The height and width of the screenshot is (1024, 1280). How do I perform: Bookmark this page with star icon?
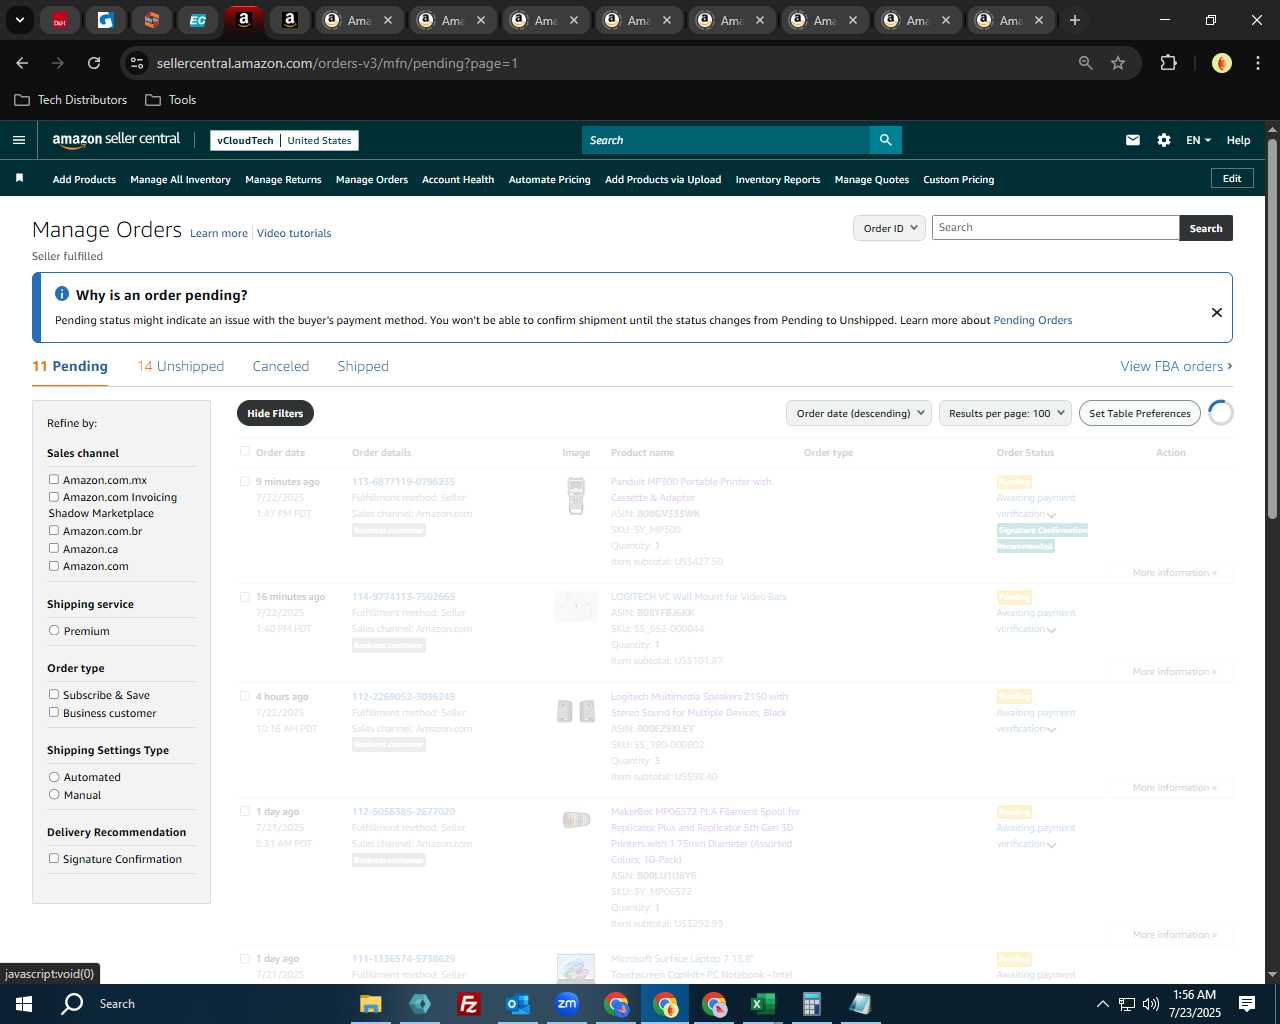click(x=1118, y=63)
